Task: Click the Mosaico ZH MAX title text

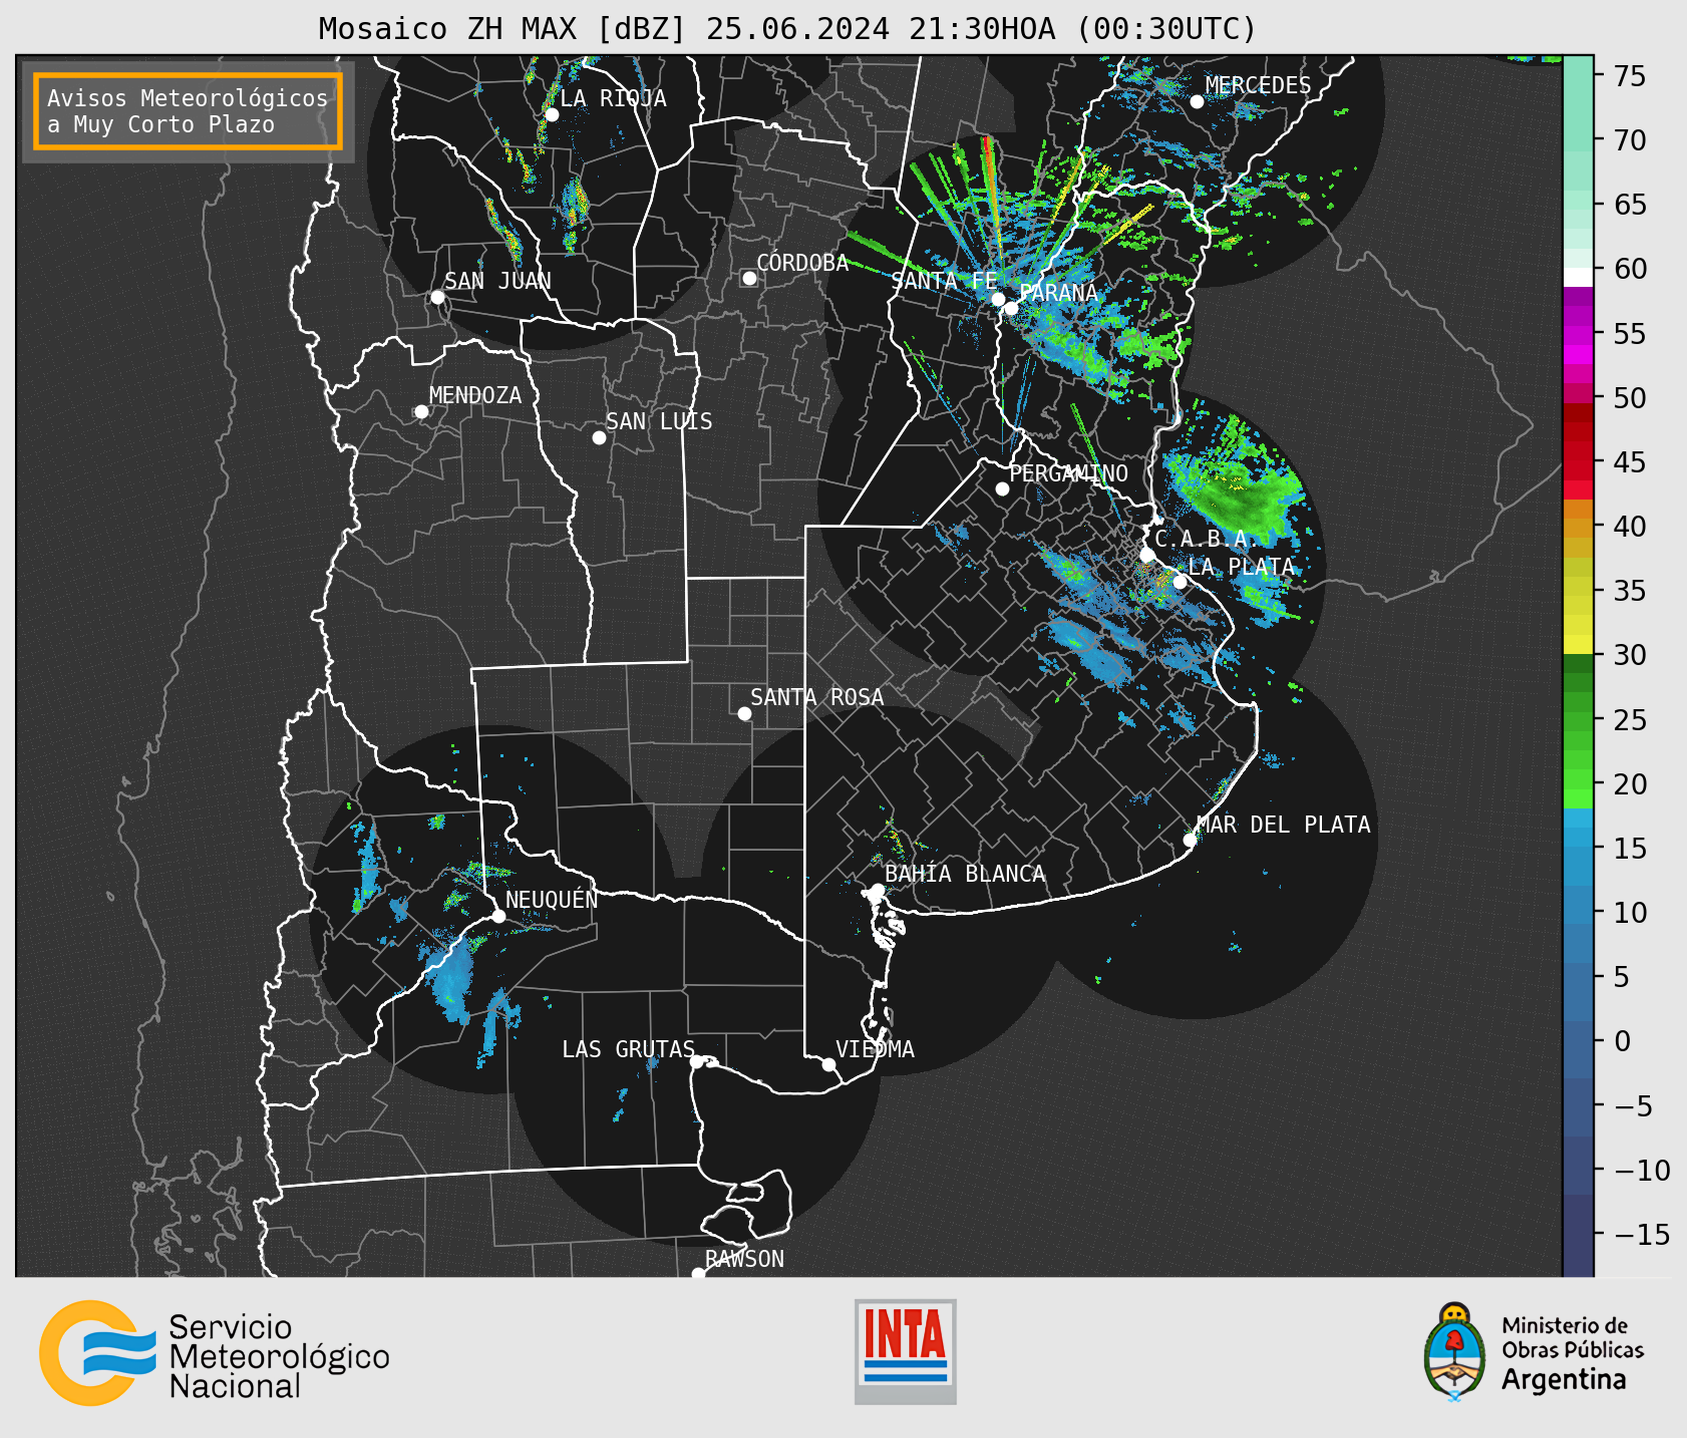Action: [787, 29]
